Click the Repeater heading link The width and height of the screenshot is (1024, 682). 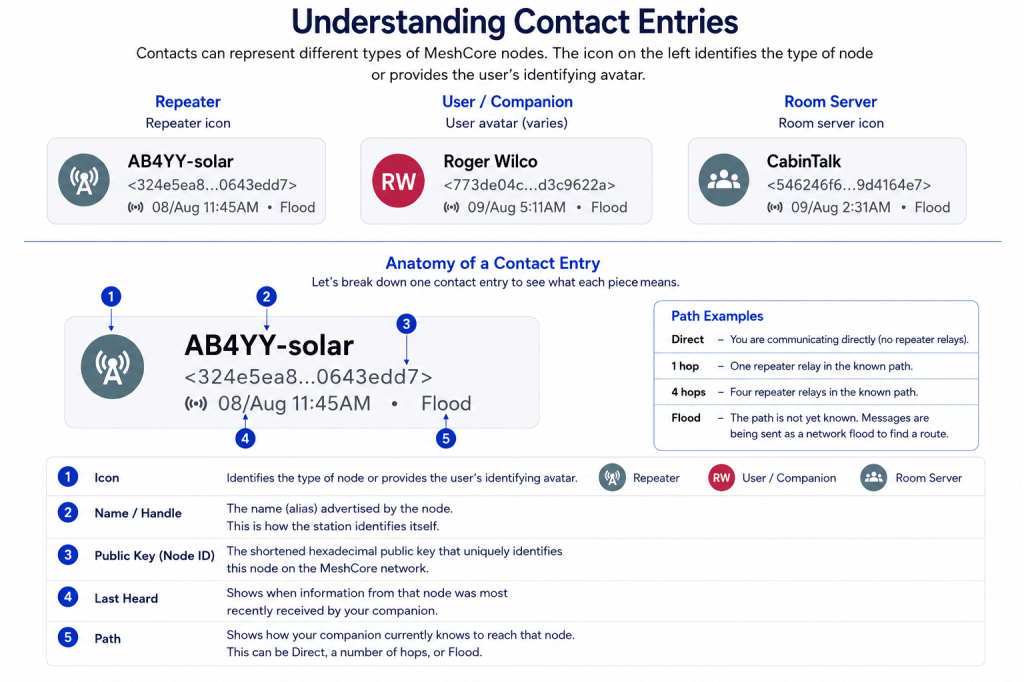(188, 102)
